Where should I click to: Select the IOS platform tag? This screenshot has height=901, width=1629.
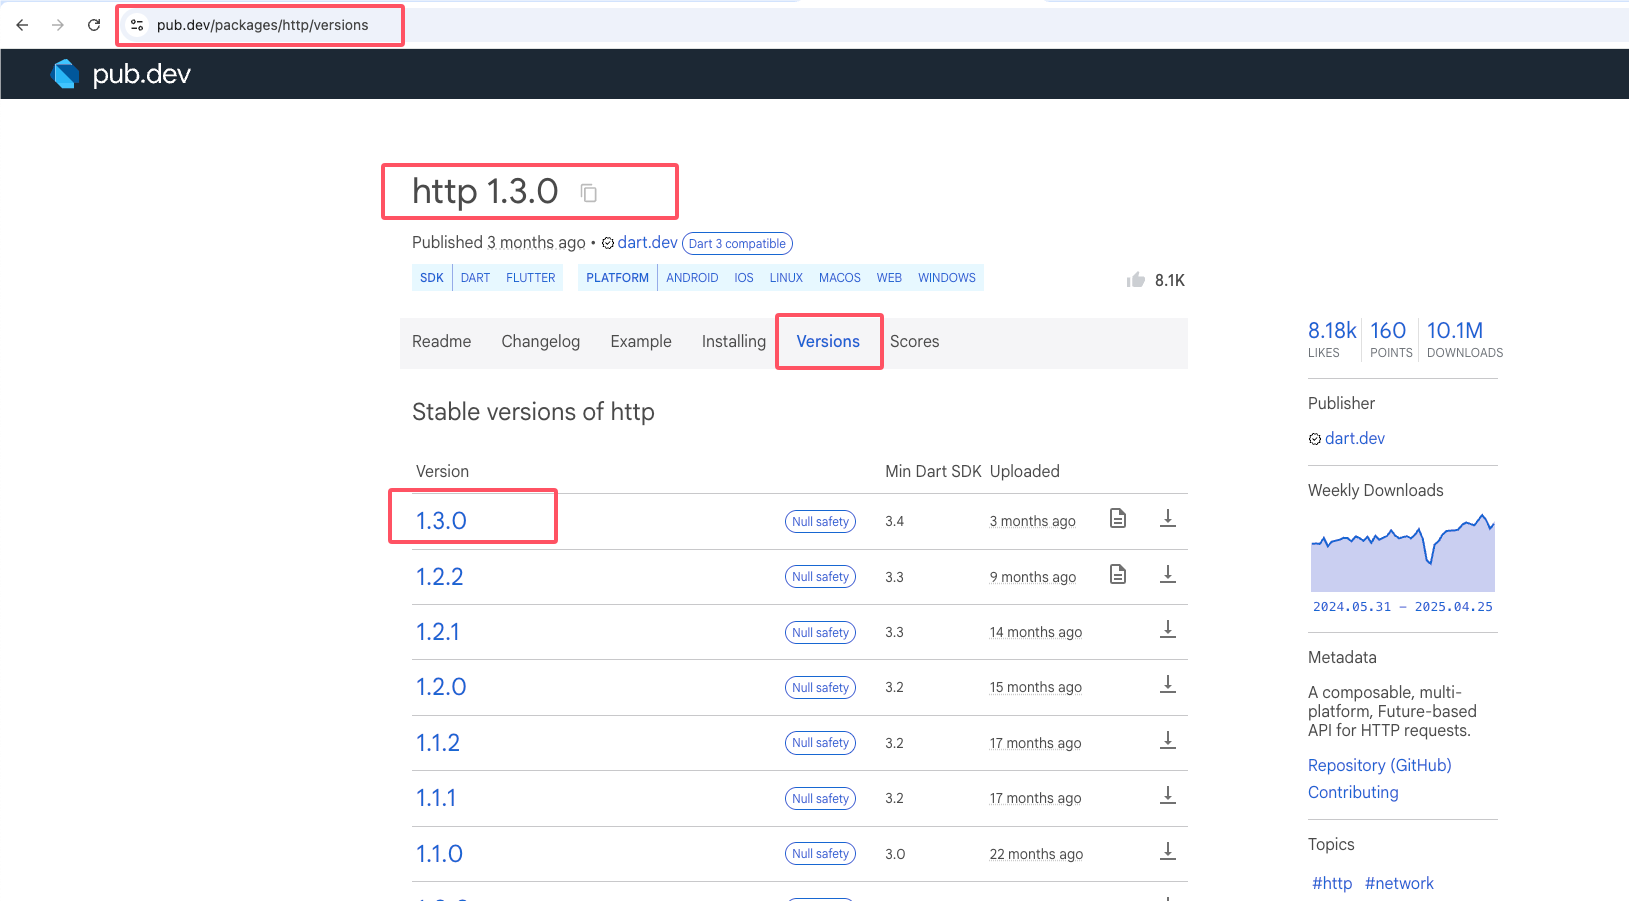click(x=744, y=278)
